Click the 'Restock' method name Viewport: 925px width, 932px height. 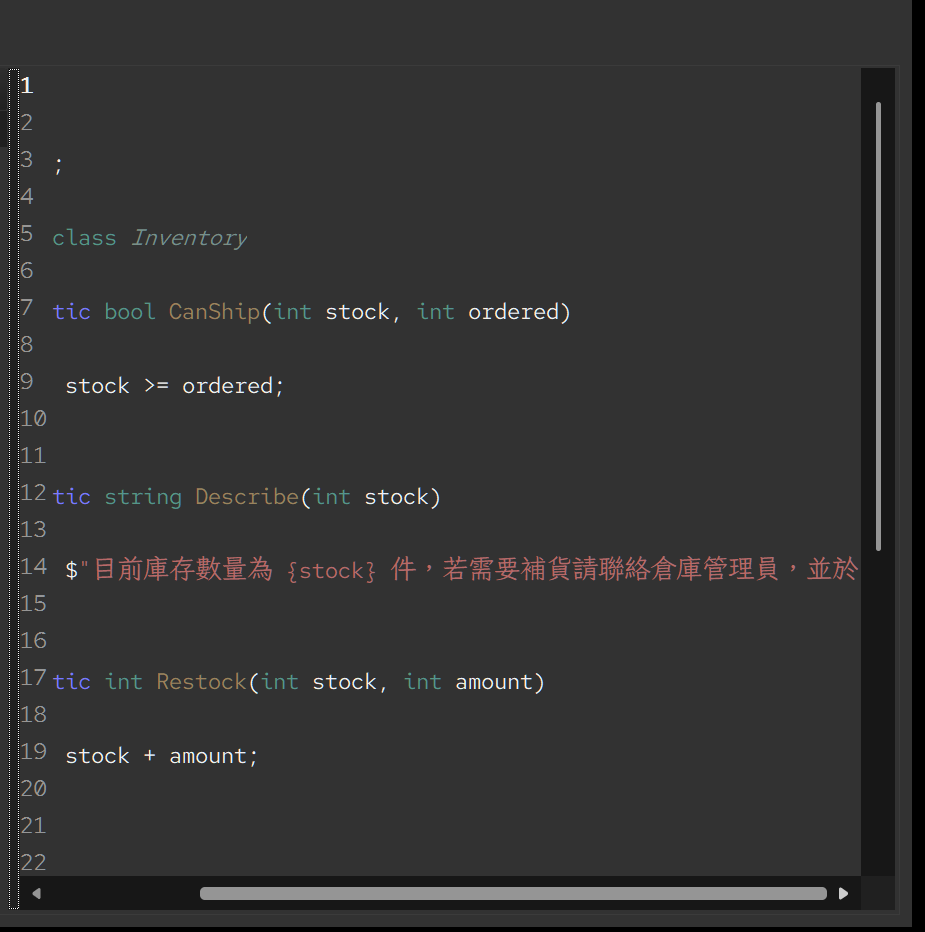[x=202, y=682]
